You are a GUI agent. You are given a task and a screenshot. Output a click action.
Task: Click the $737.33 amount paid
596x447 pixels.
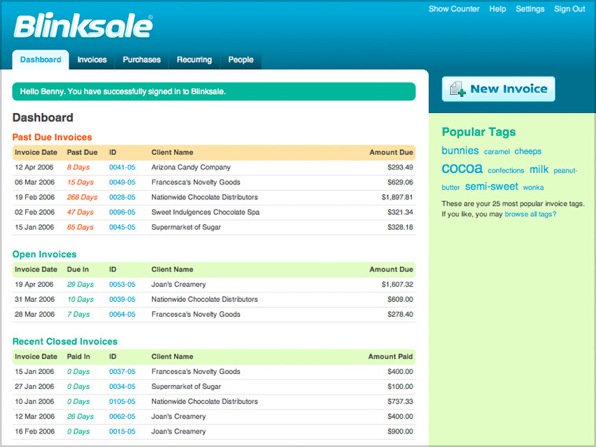point(400,401)
